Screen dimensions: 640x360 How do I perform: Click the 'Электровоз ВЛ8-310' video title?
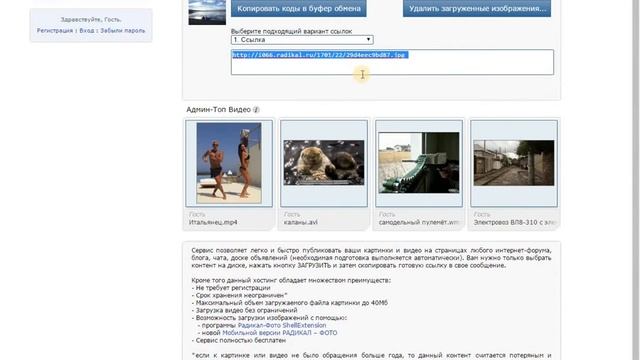[515, 222]
